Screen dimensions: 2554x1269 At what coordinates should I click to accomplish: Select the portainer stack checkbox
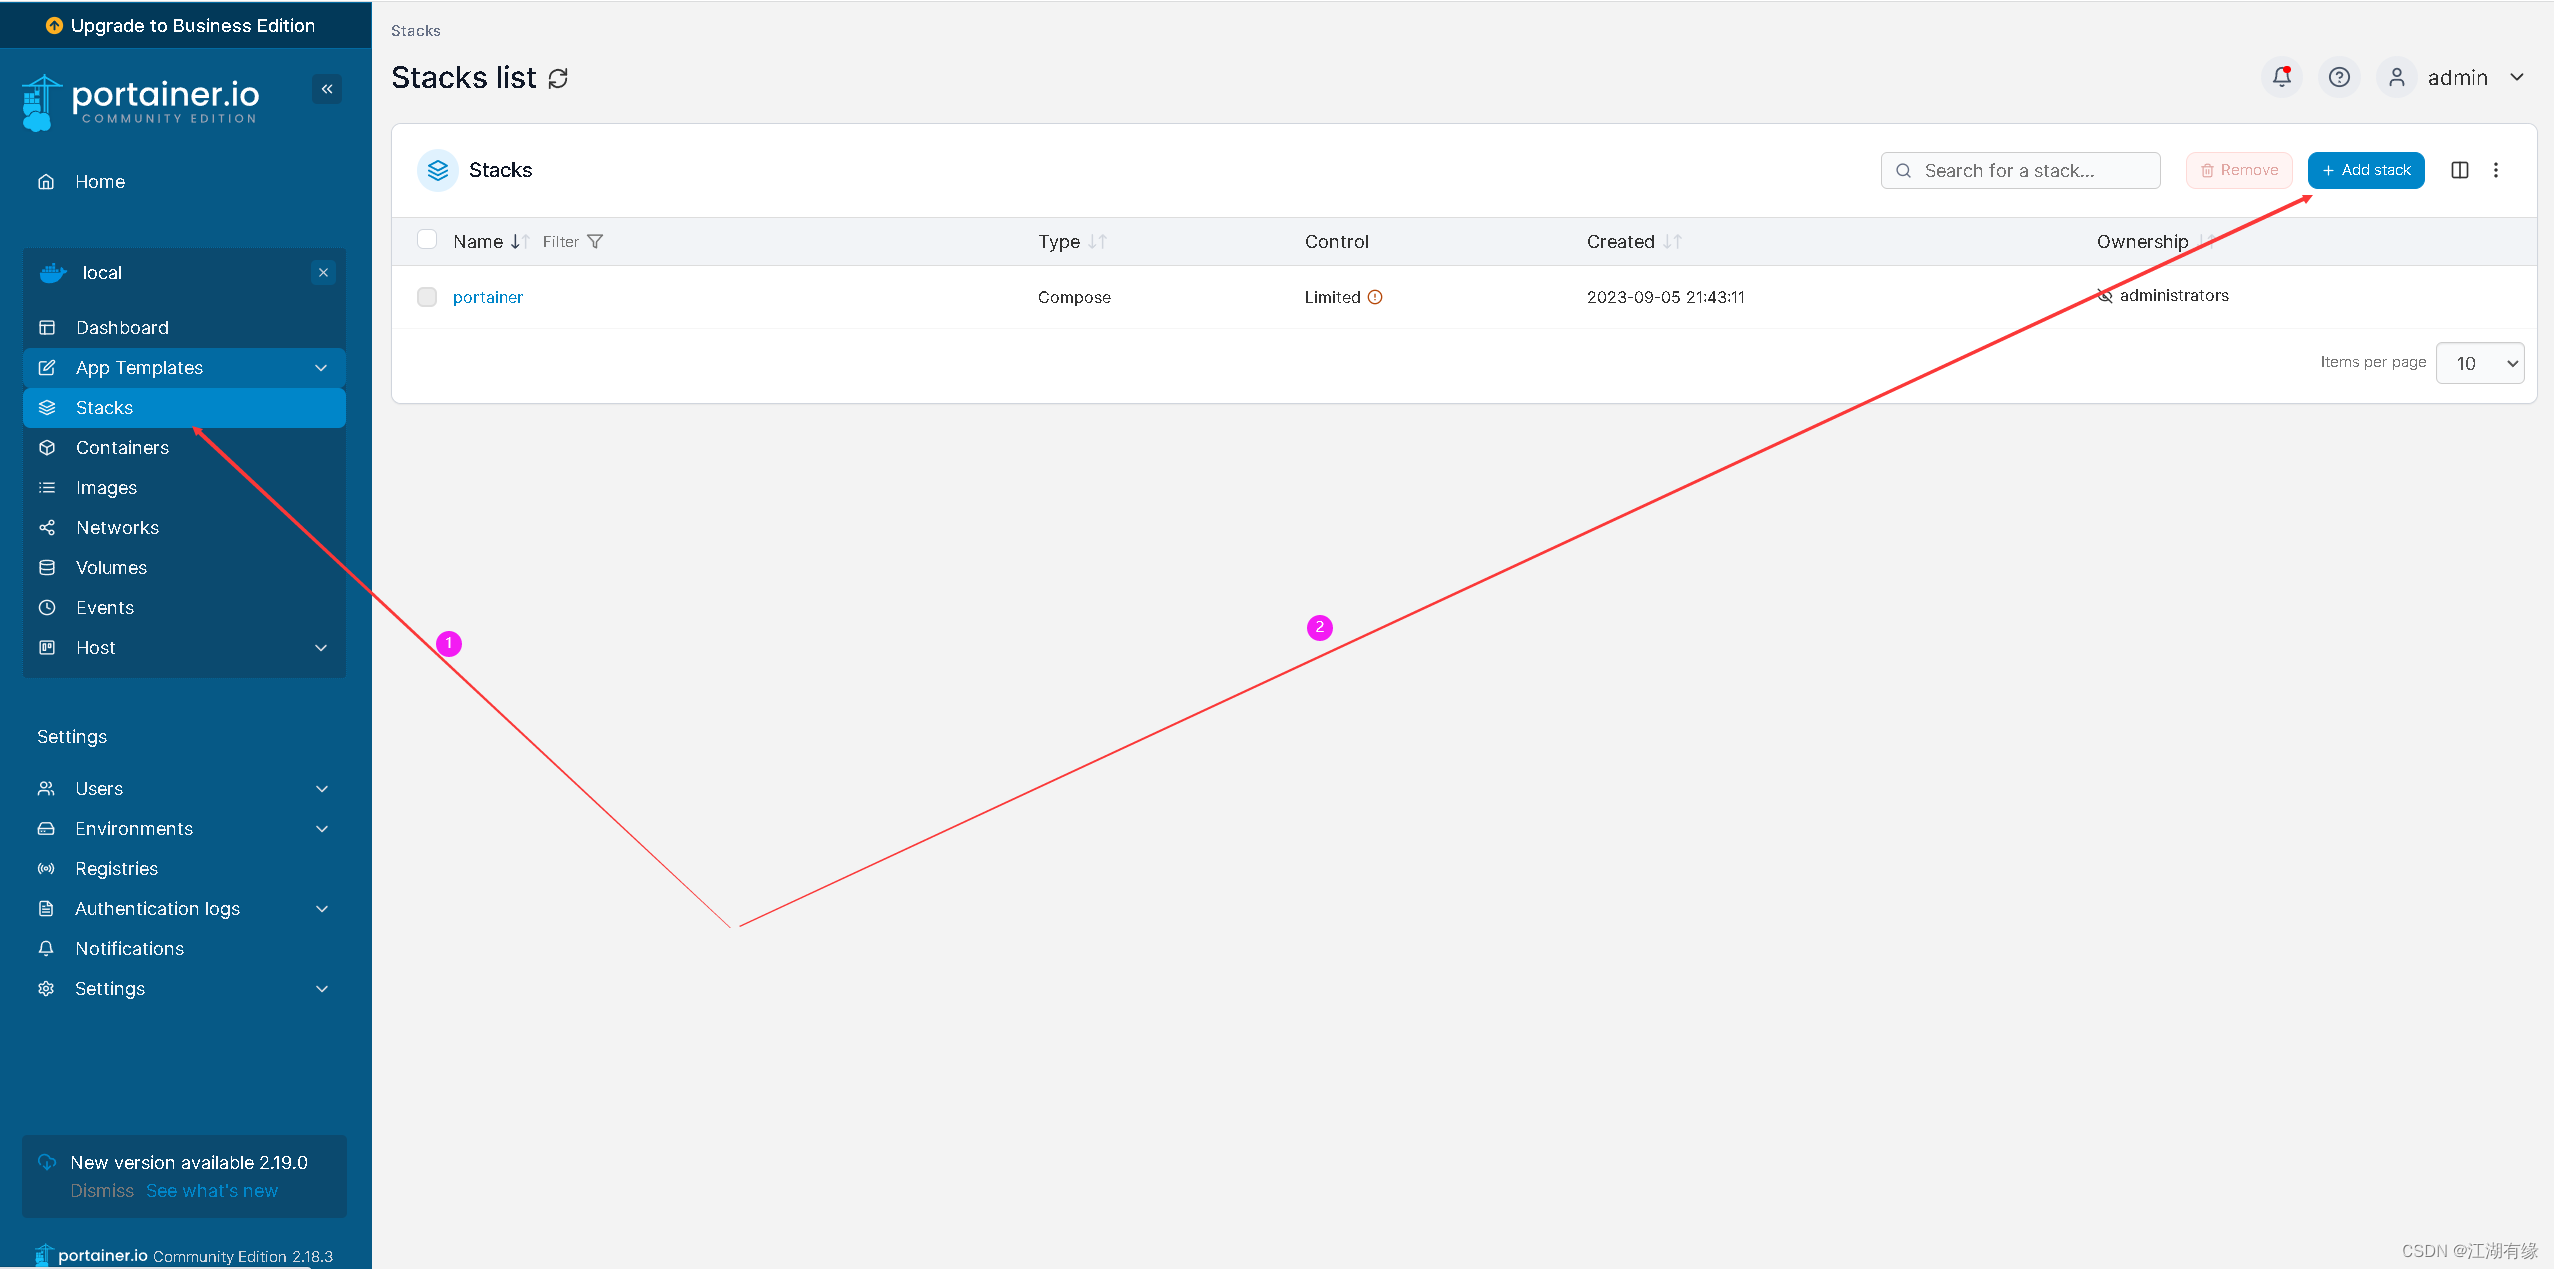(x=432, y=295)
